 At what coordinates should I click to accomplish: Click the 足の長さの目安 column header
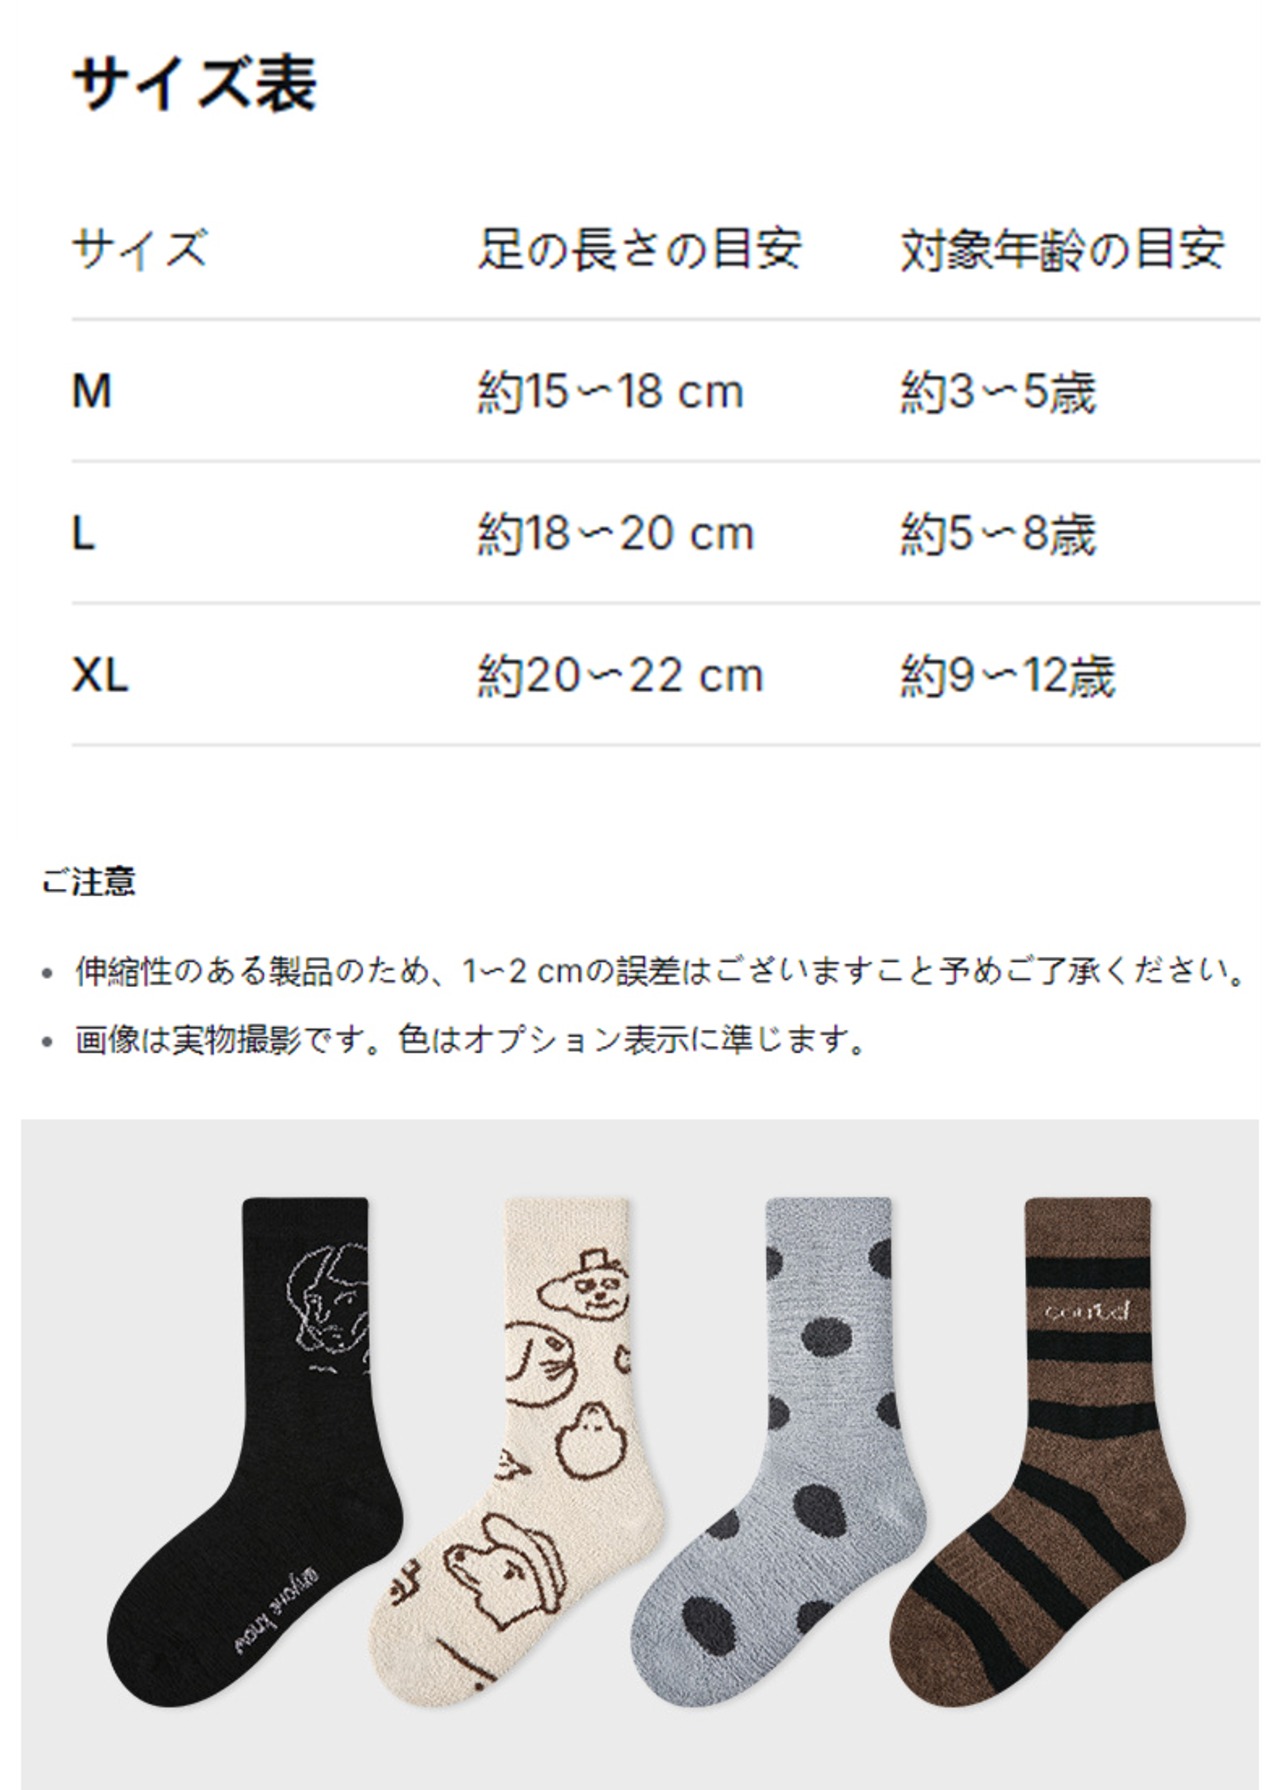click(x=639, y=248)
